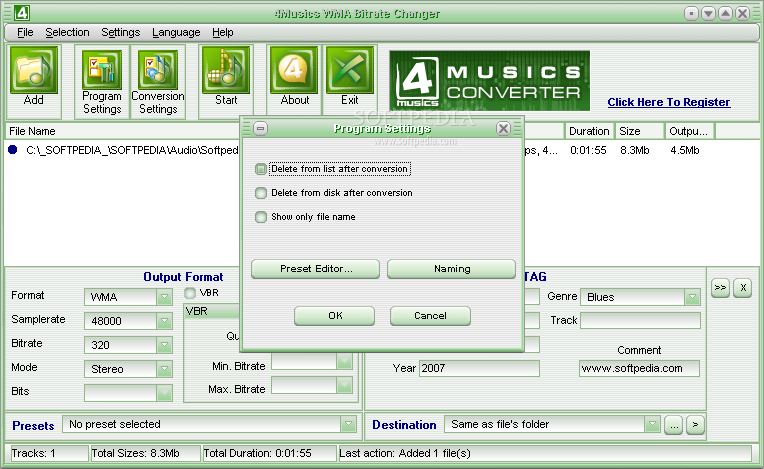Open Conversion Settings from the toolbar

pyautogui.click(x=158, y=81)
